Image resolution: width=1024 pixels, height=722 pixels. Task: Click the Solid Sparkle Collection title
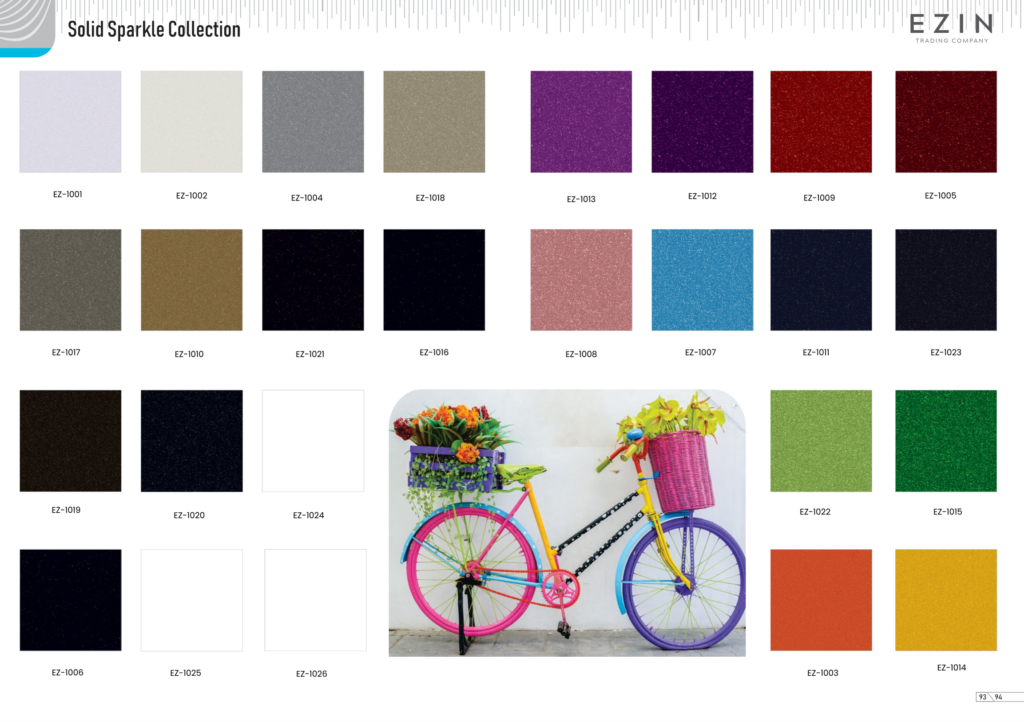[154, 29]
